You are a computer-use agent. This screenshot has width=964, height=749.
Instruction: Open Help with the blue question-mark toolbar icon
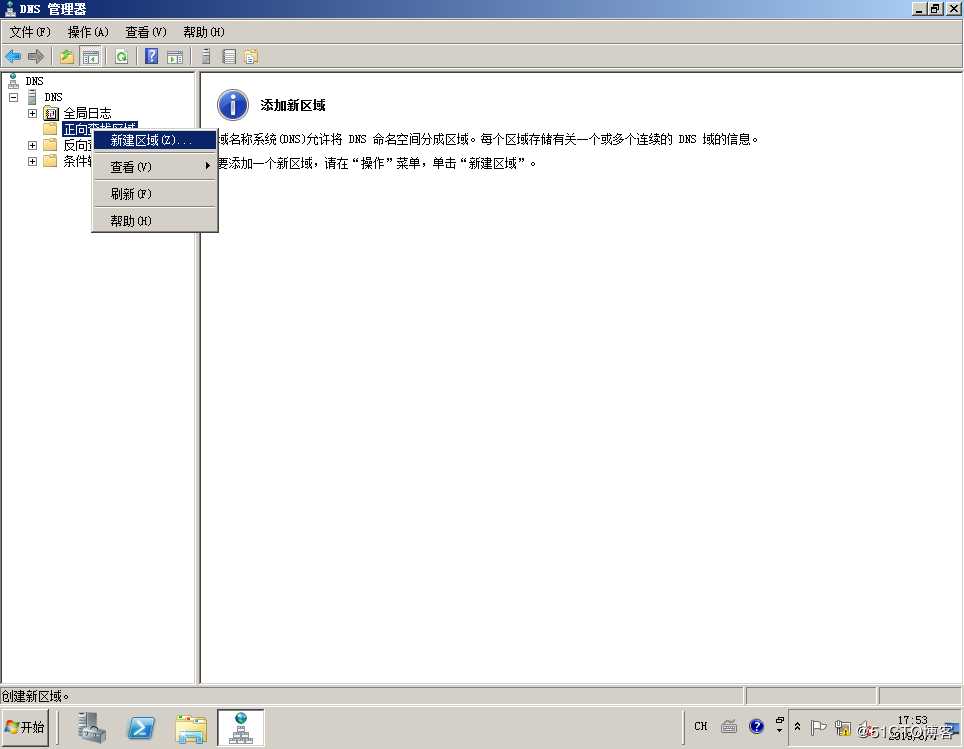tap(151, 57)
